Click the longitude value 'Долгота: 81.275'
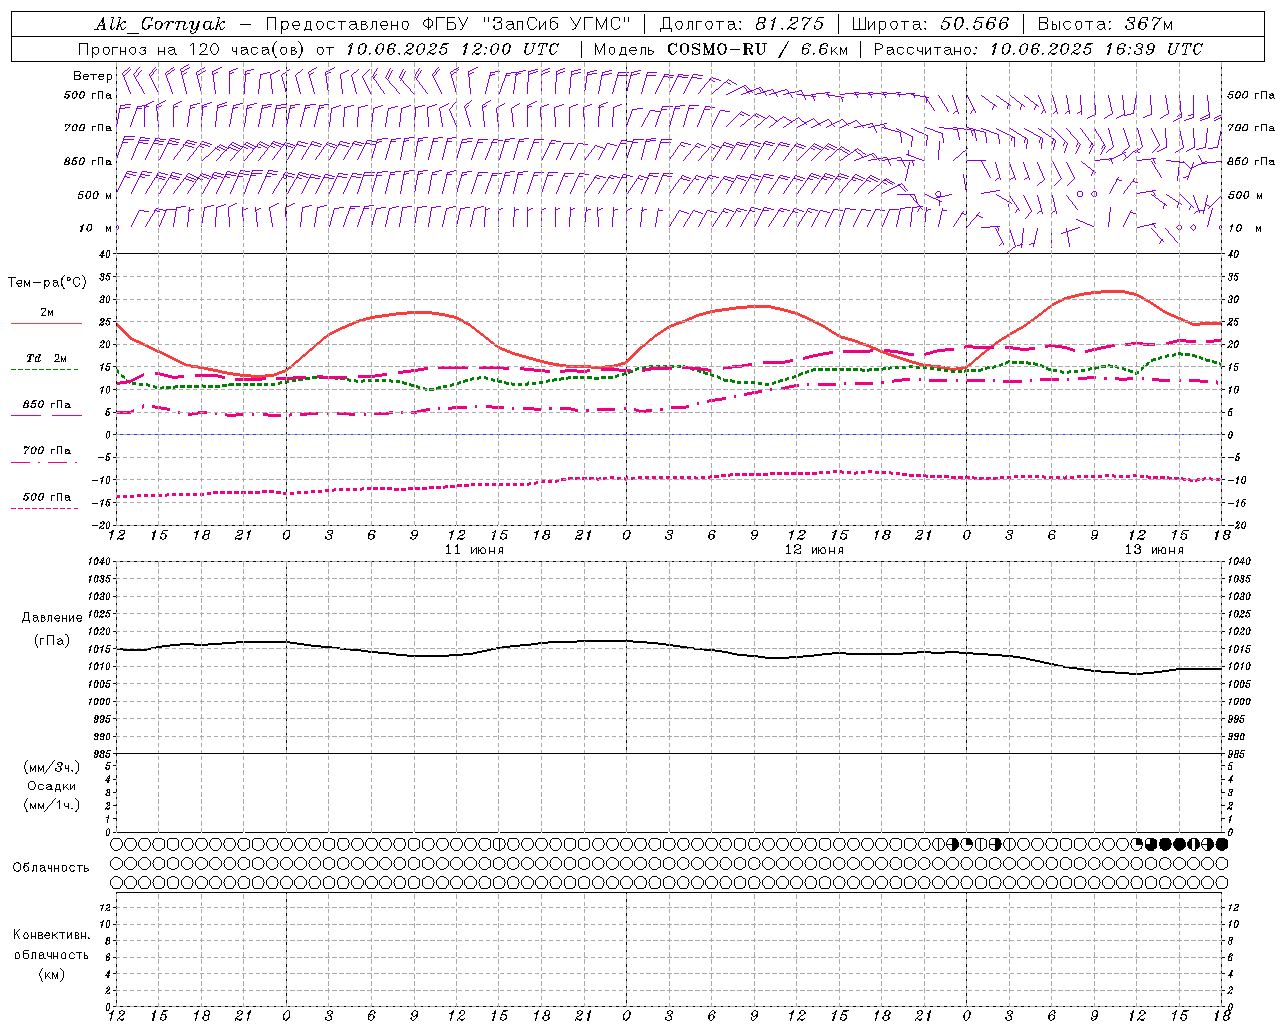The height and width of the screenshot is (1024, 1280). [x=742, y=24]
